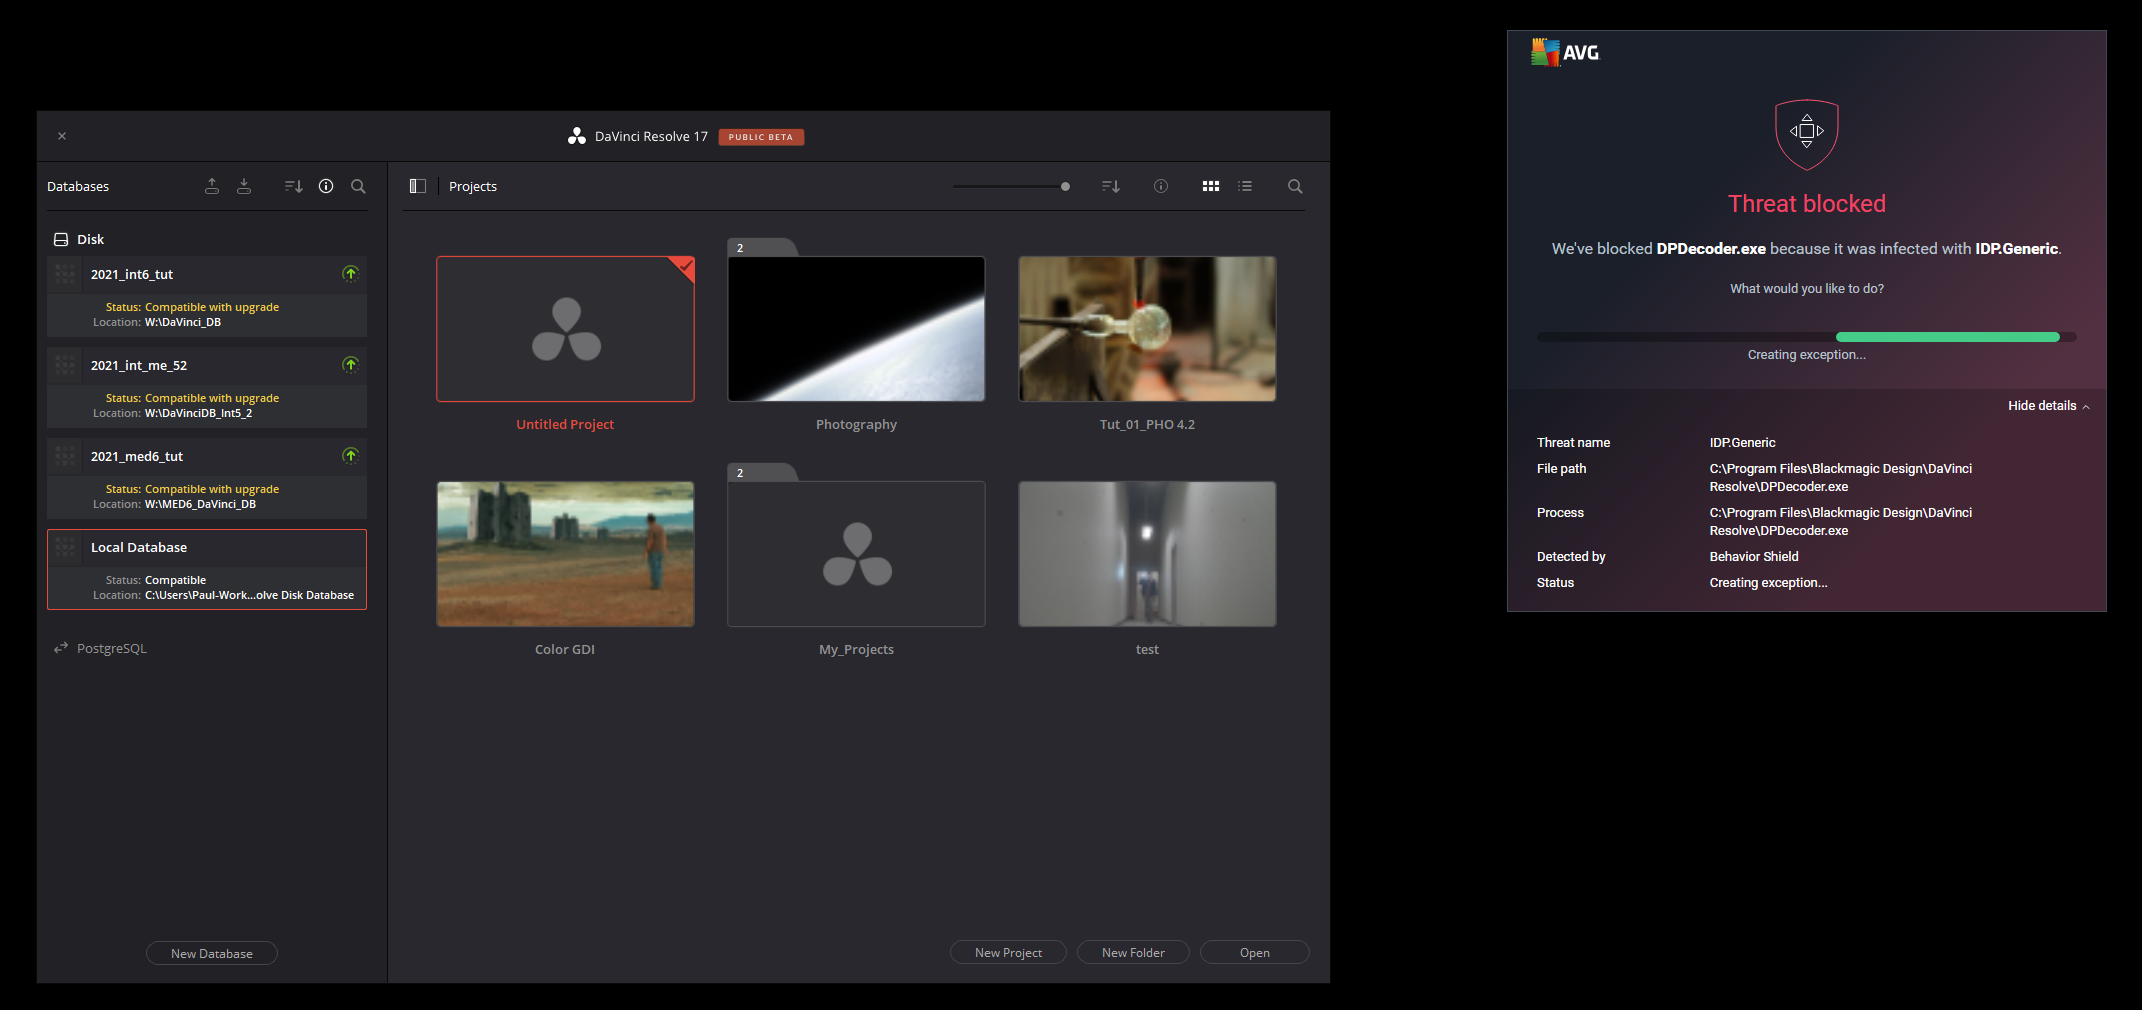Screen dimensions: 2142x1010
Task: Click the Untitled Project name label
Action: 565,424
